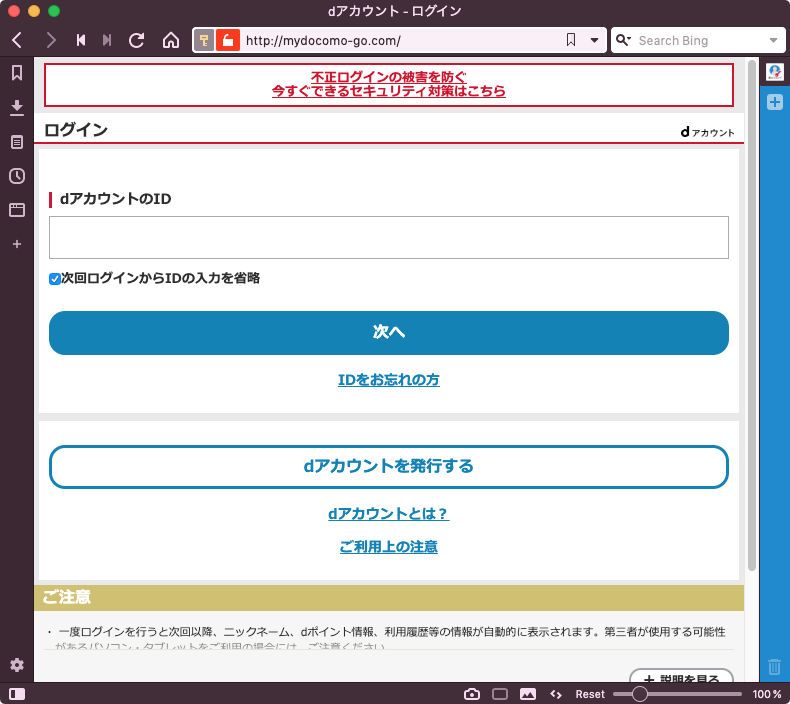The height and width of the screenshot is (704, 790).
Task: Open History panel in sidebar
Action: point(17,176)
